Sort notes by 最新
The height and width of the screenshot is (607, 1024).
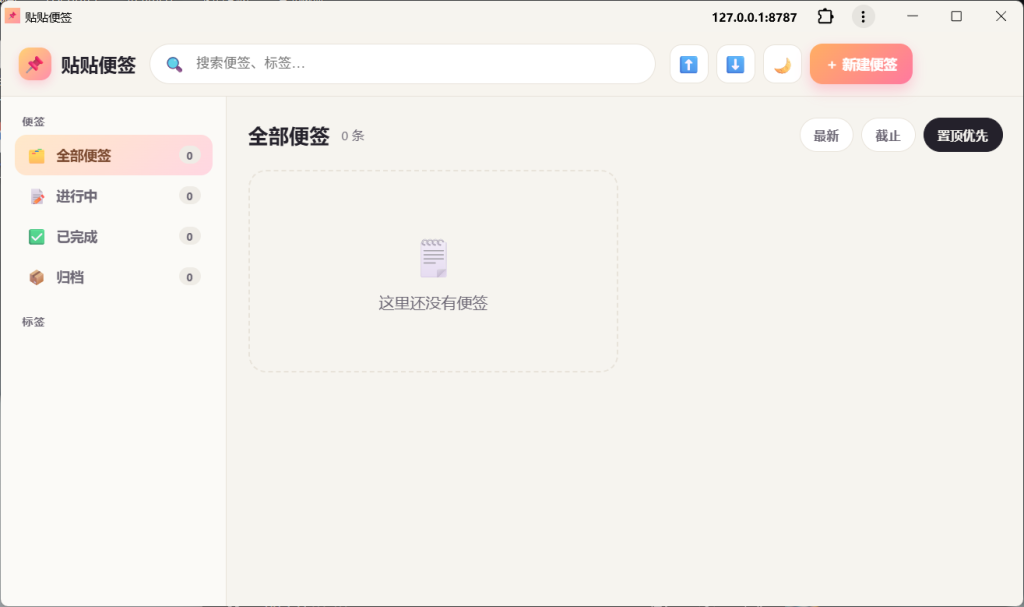click(x=826, y=135)
